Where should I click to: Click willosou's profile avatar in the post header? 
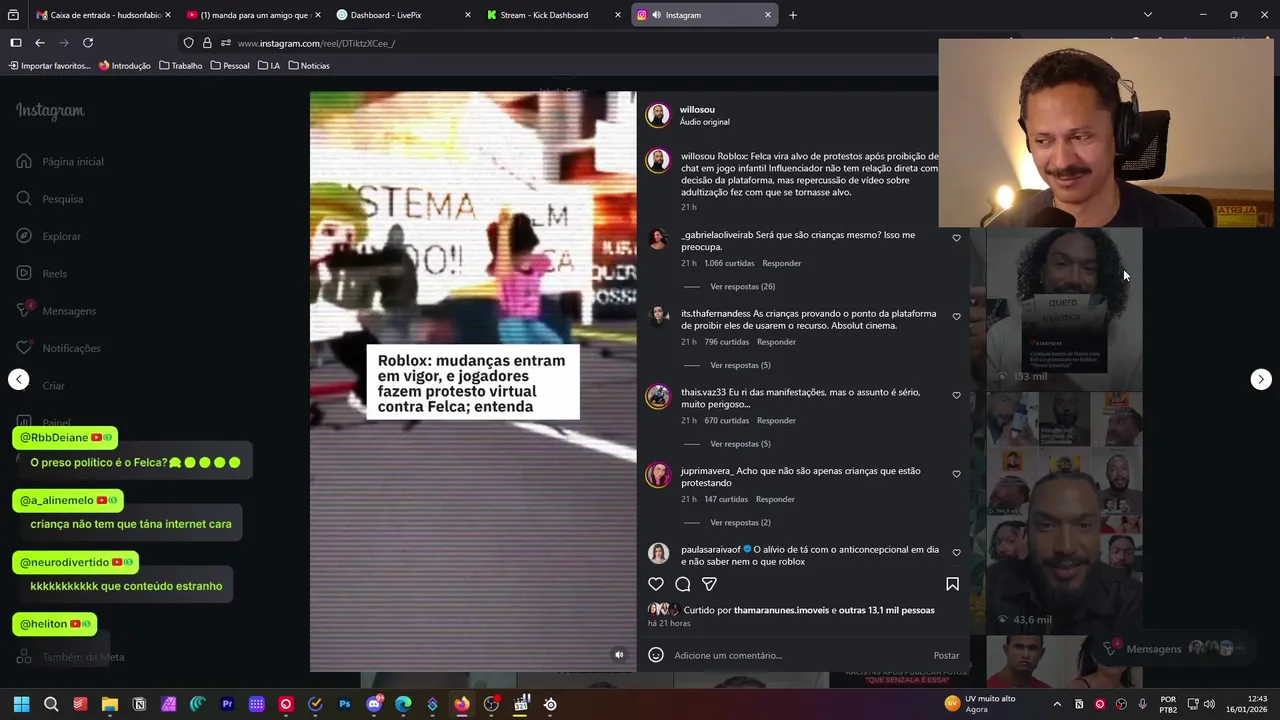pyautogui.click(x=658, y=115)
